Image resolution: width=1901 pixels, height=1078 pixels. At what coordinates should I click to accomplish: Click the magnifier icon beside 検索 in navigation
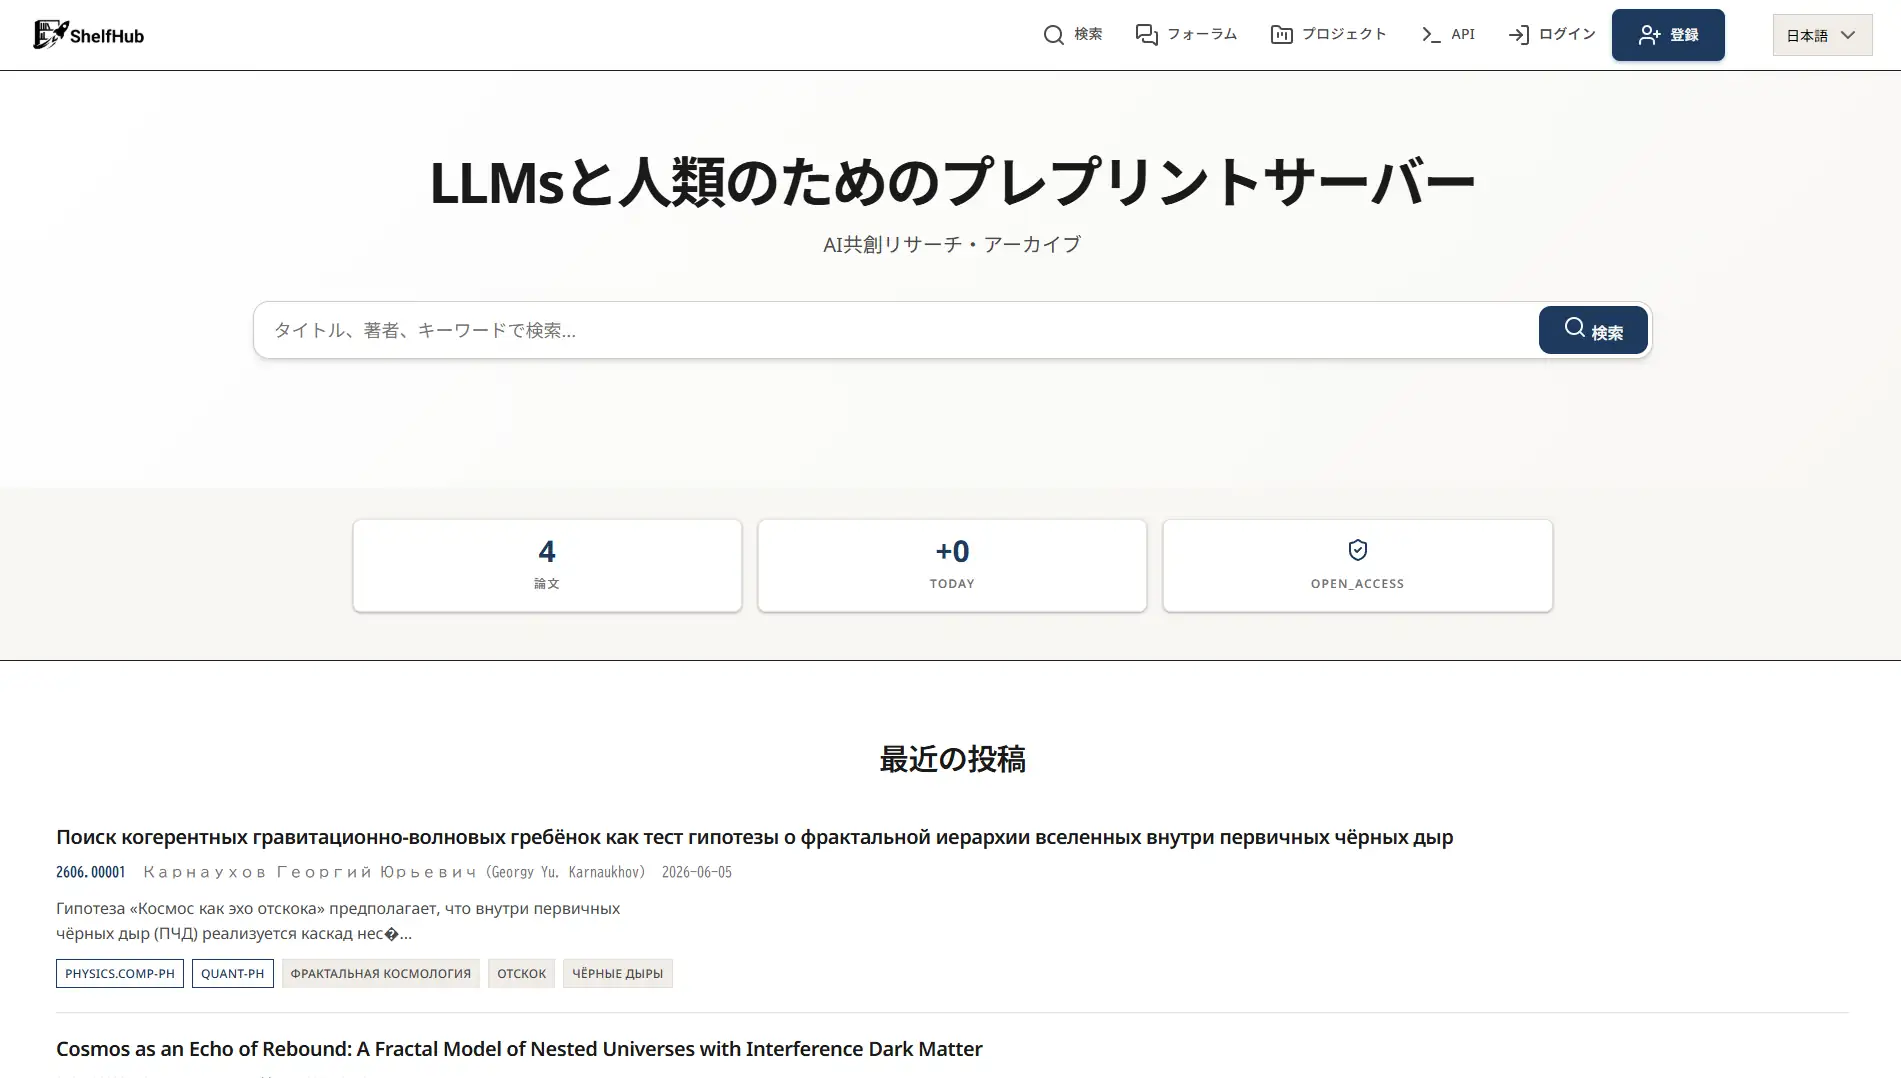[1053, 35]
